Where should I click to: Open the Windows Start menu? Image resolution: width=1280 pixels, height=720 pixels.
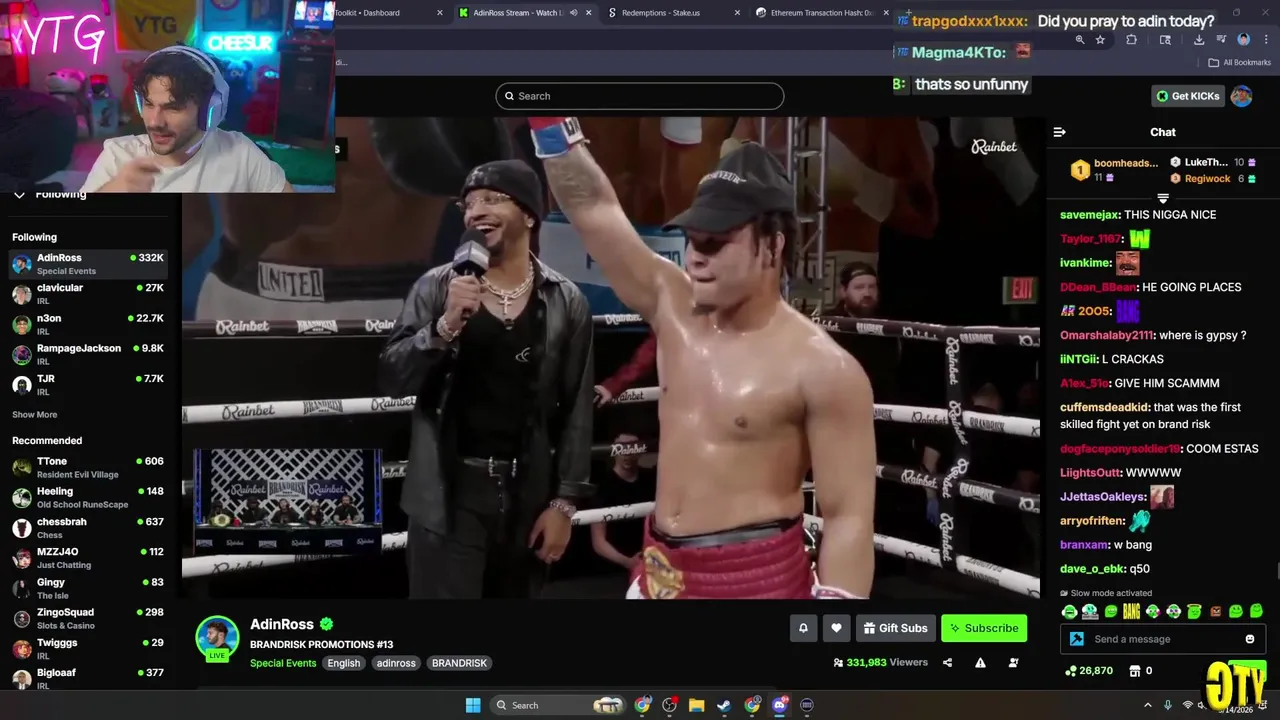[473, 705]
